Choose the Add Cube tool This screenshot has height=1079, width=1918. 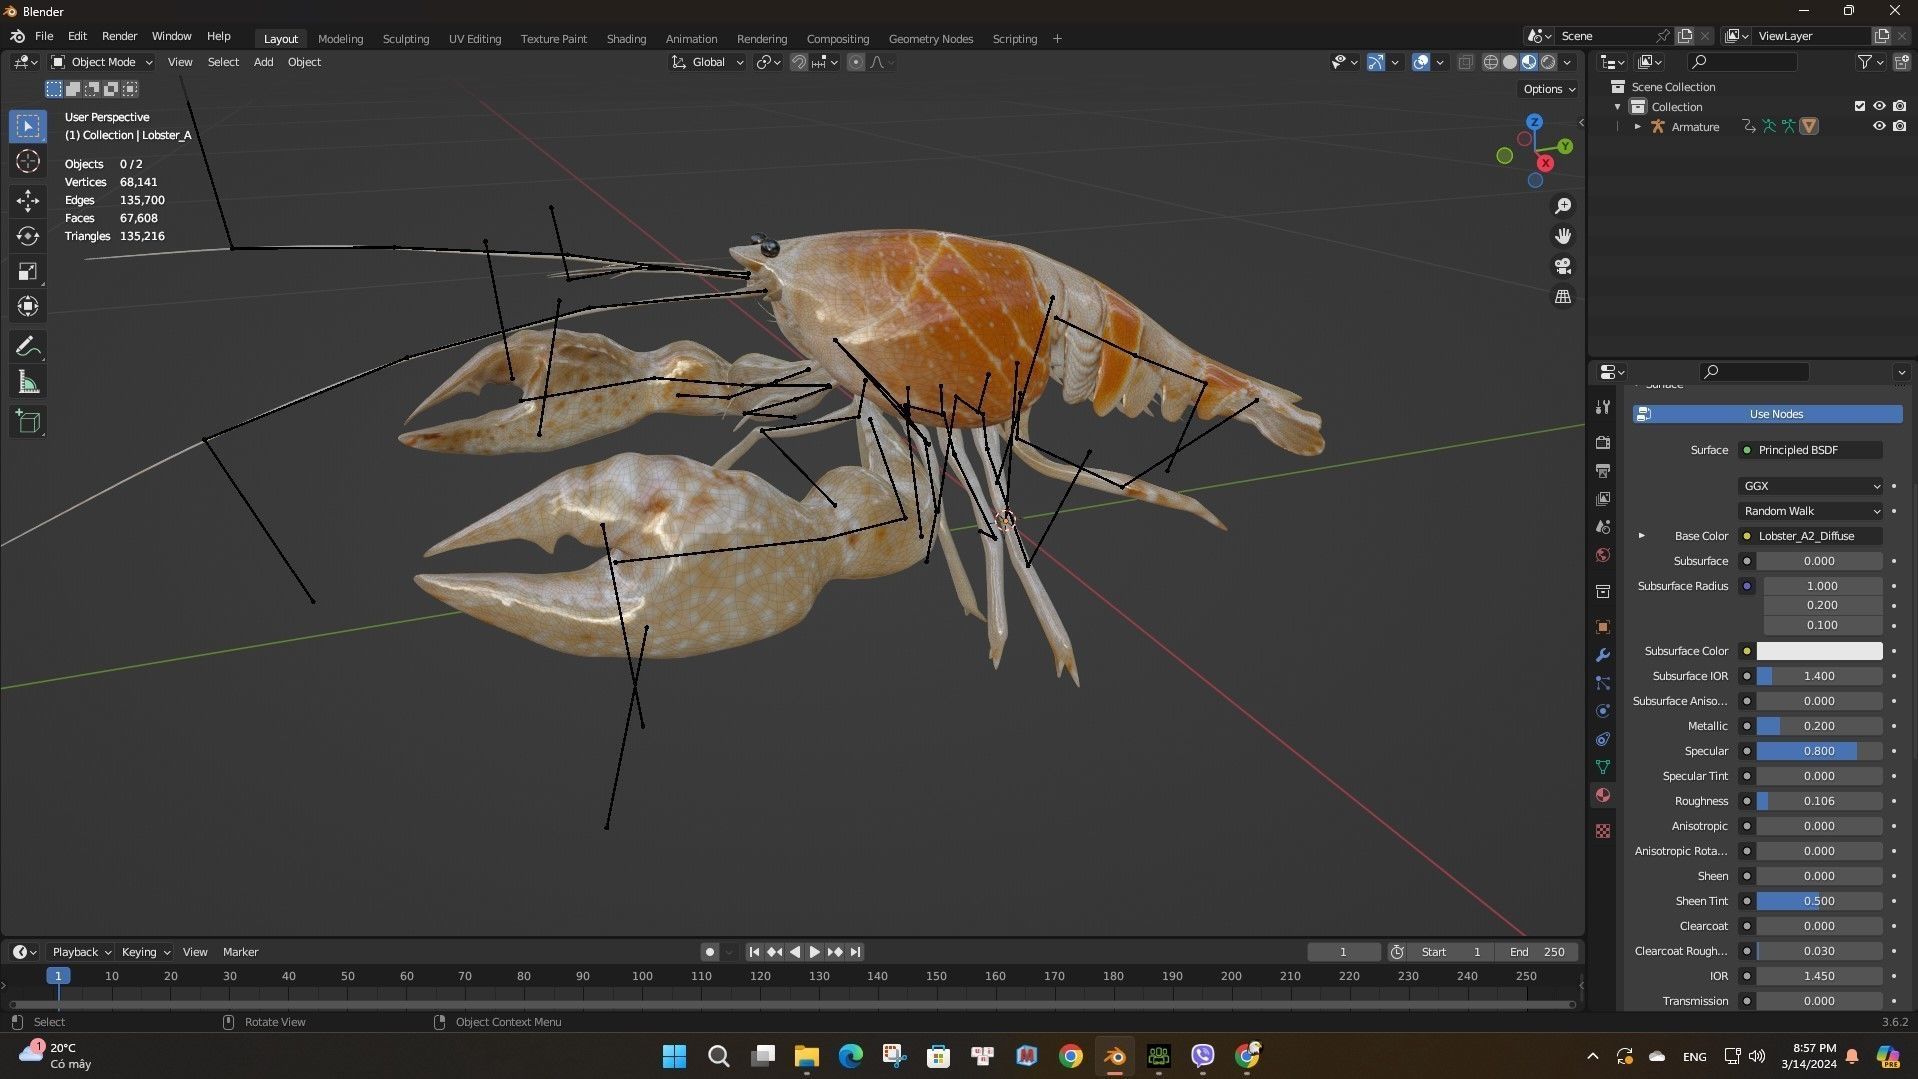click(x=28, y=422)
